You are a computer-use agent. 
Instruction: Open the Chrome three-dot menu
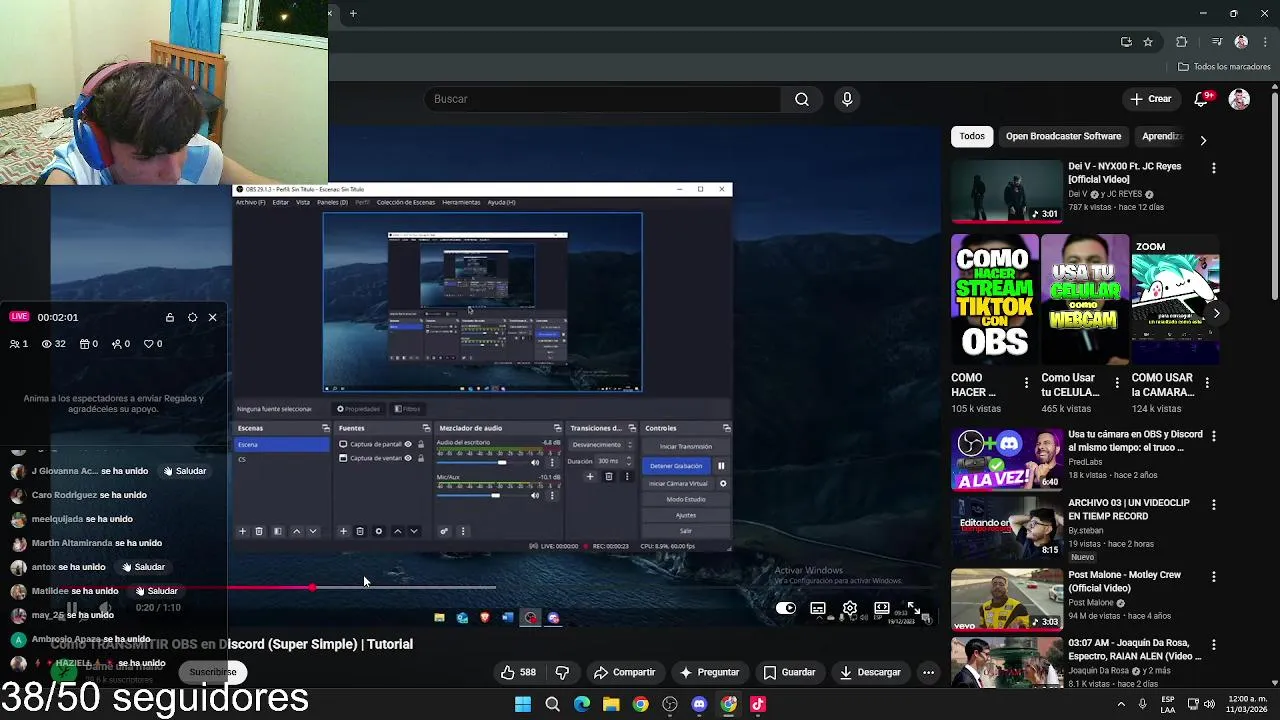tap(1263, 42)
